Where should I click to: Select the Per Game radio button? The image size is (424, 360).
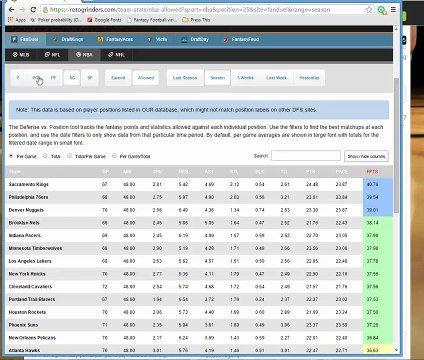[x=11, y=156]
